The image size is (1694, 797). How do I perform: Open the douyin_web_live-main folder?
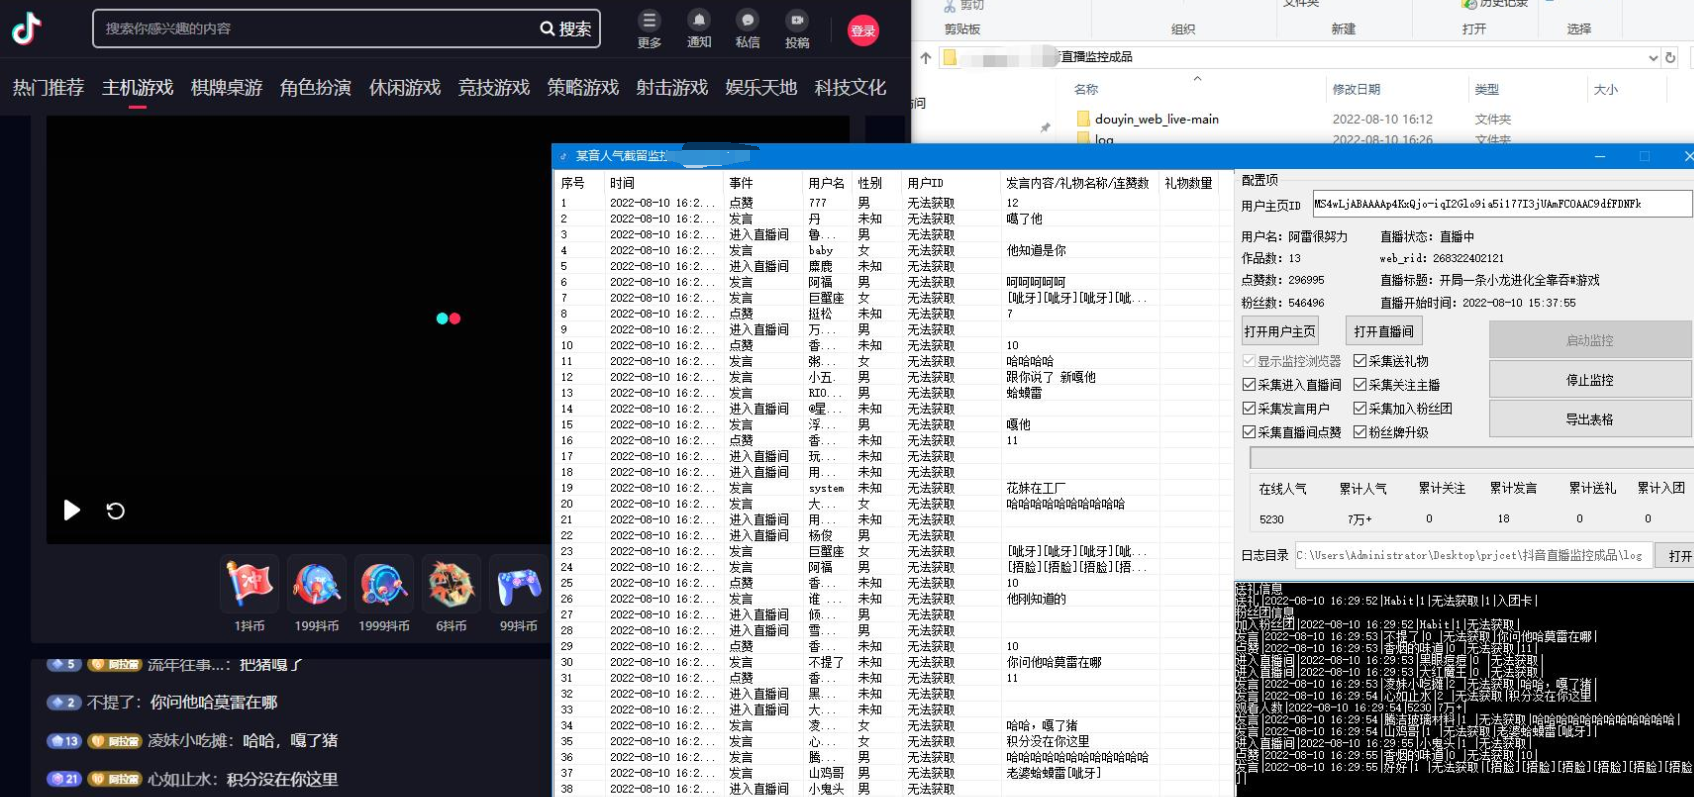tap(1156, 119)
